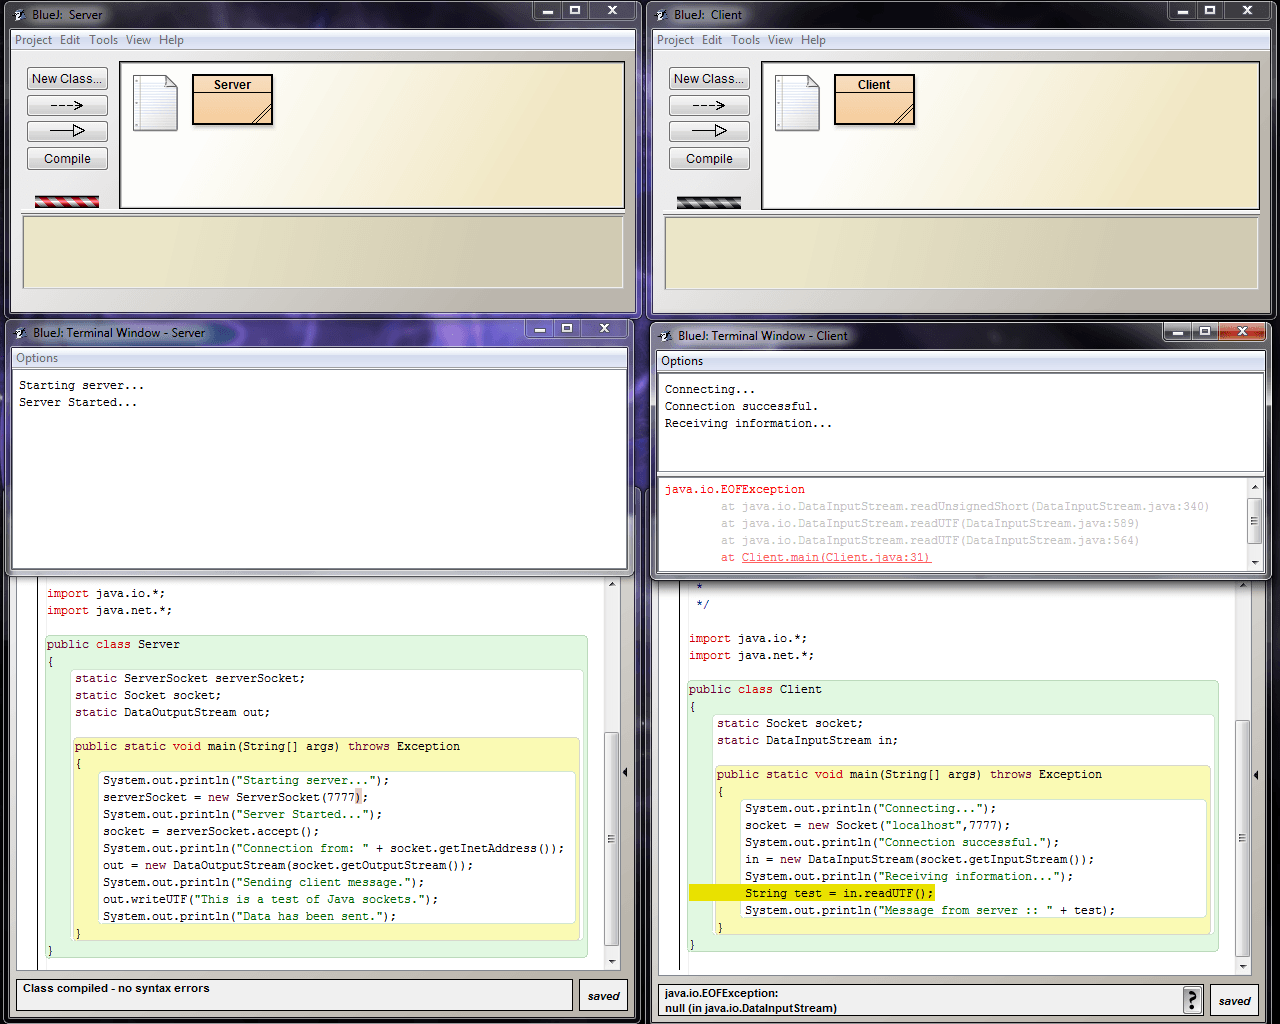Click the BlueJ logo icon in Server title bar
This screenshot has width=1280, height=1024.
[x=19, y=15]
